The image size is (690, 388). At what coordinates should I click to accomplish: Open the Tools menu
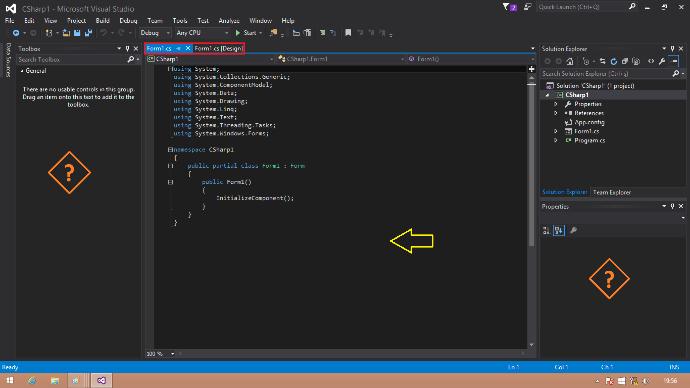[x=180, y=21]
